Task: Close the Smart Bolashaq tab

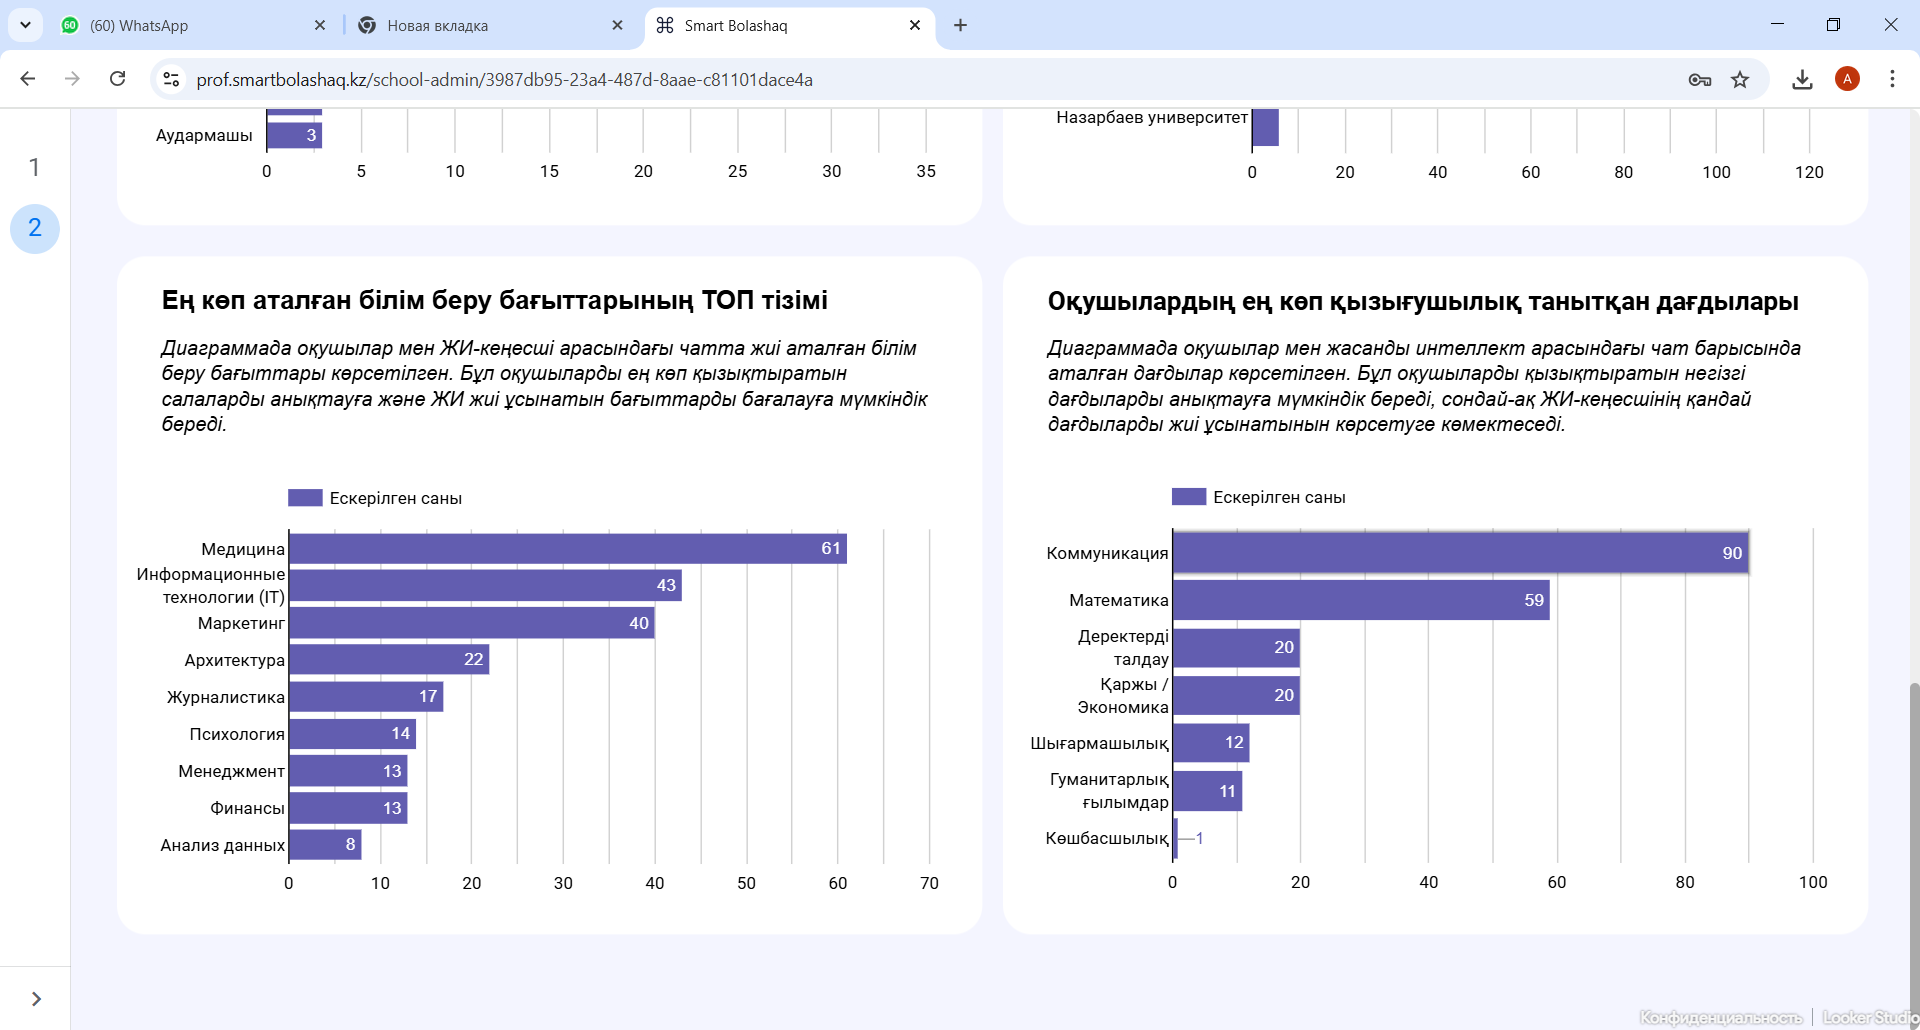Action: pos(914,25)
